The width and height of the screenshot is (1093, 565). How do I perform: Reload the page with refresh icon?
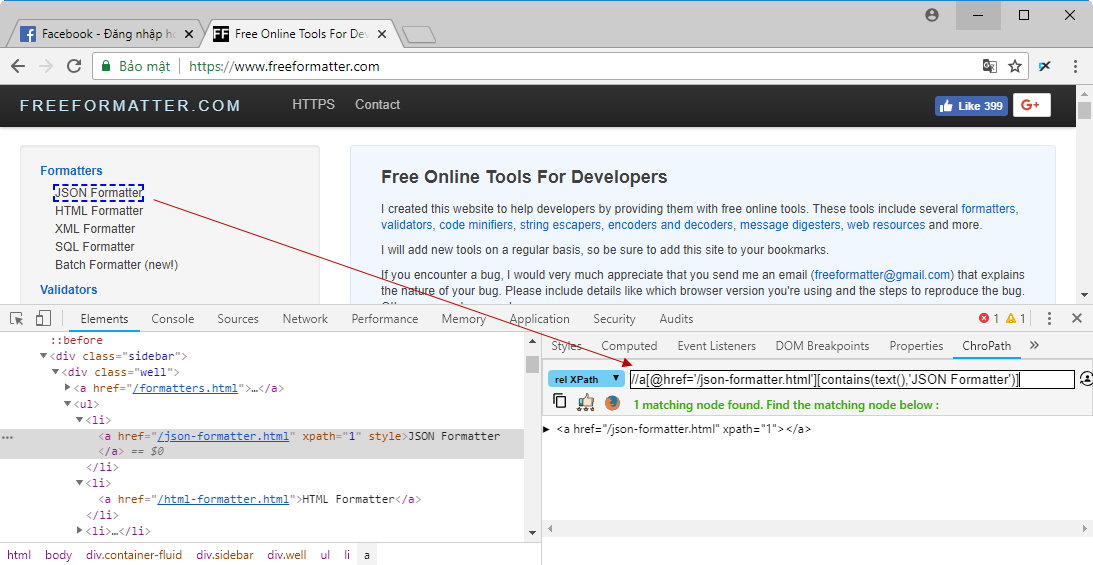click(74, 66)
